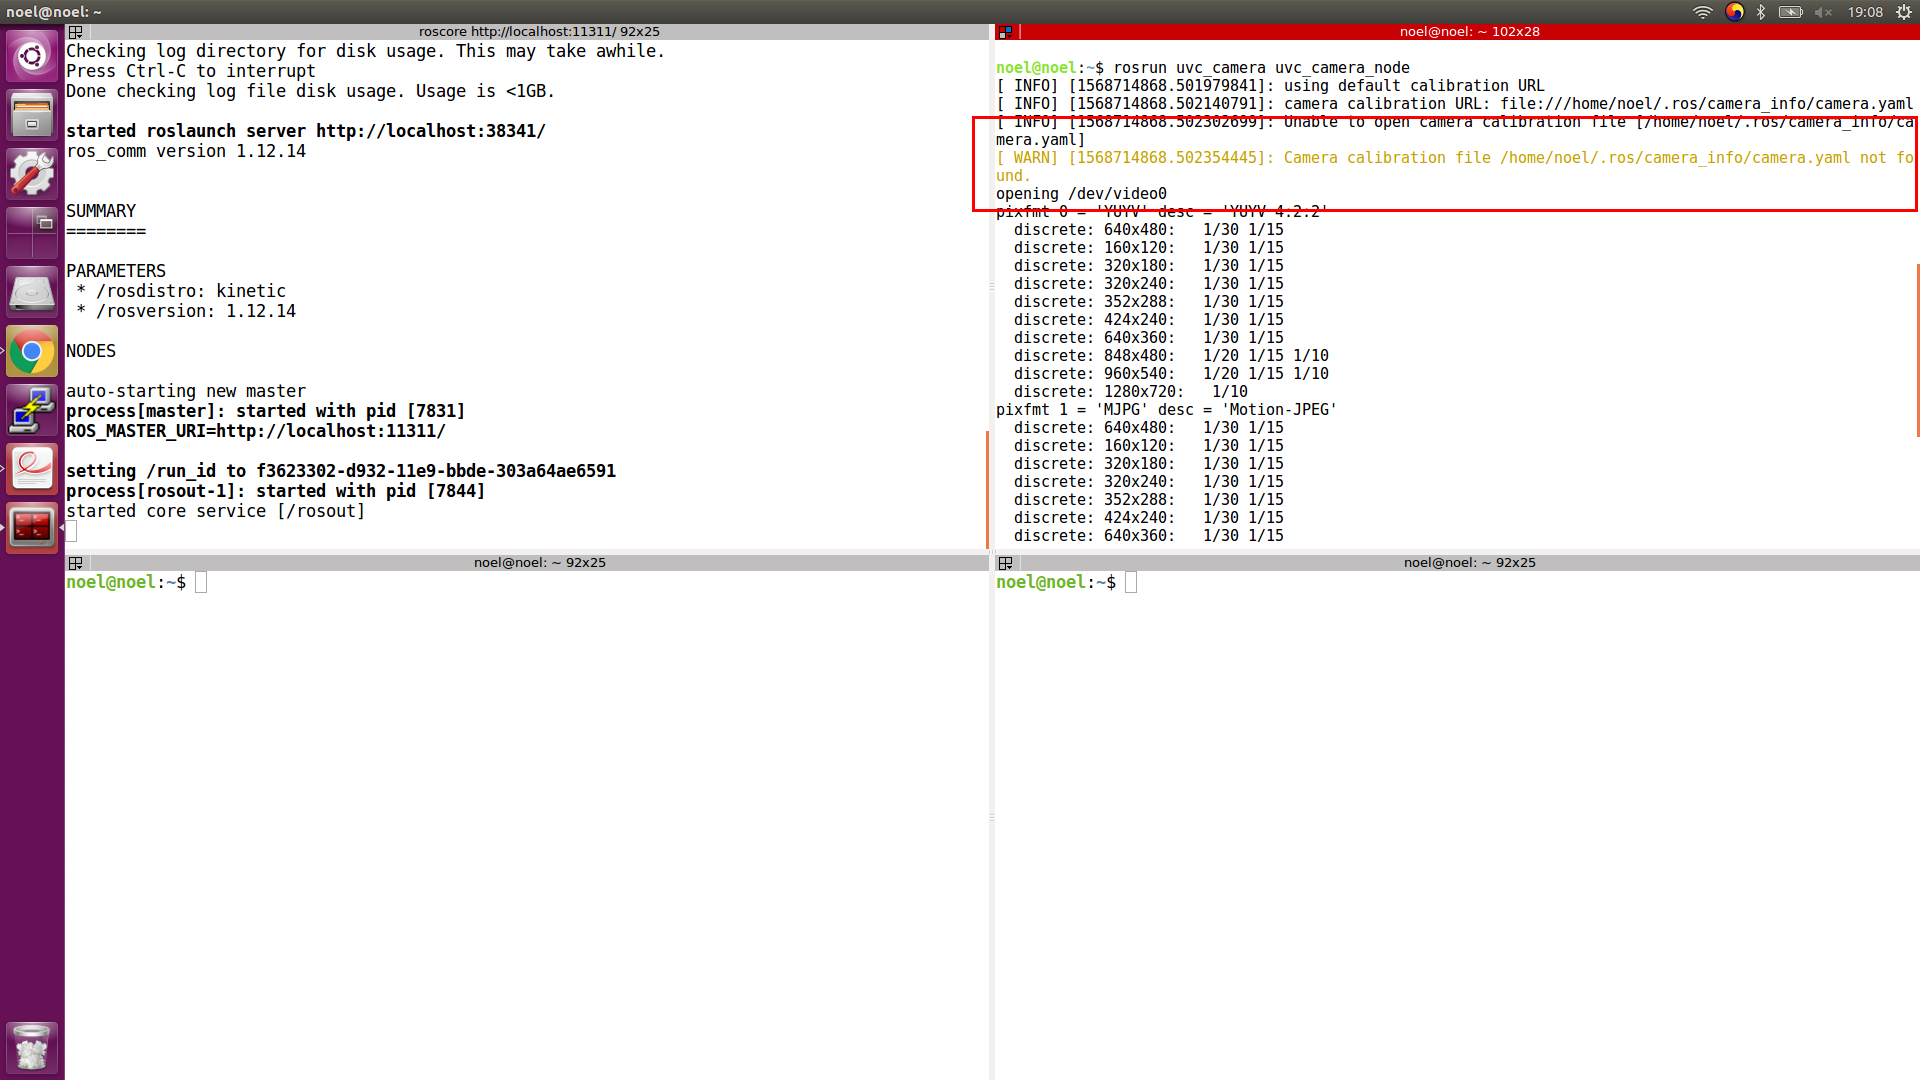
Task: Focus the bottom-left terminal prompt
Action: pos(201,583)
